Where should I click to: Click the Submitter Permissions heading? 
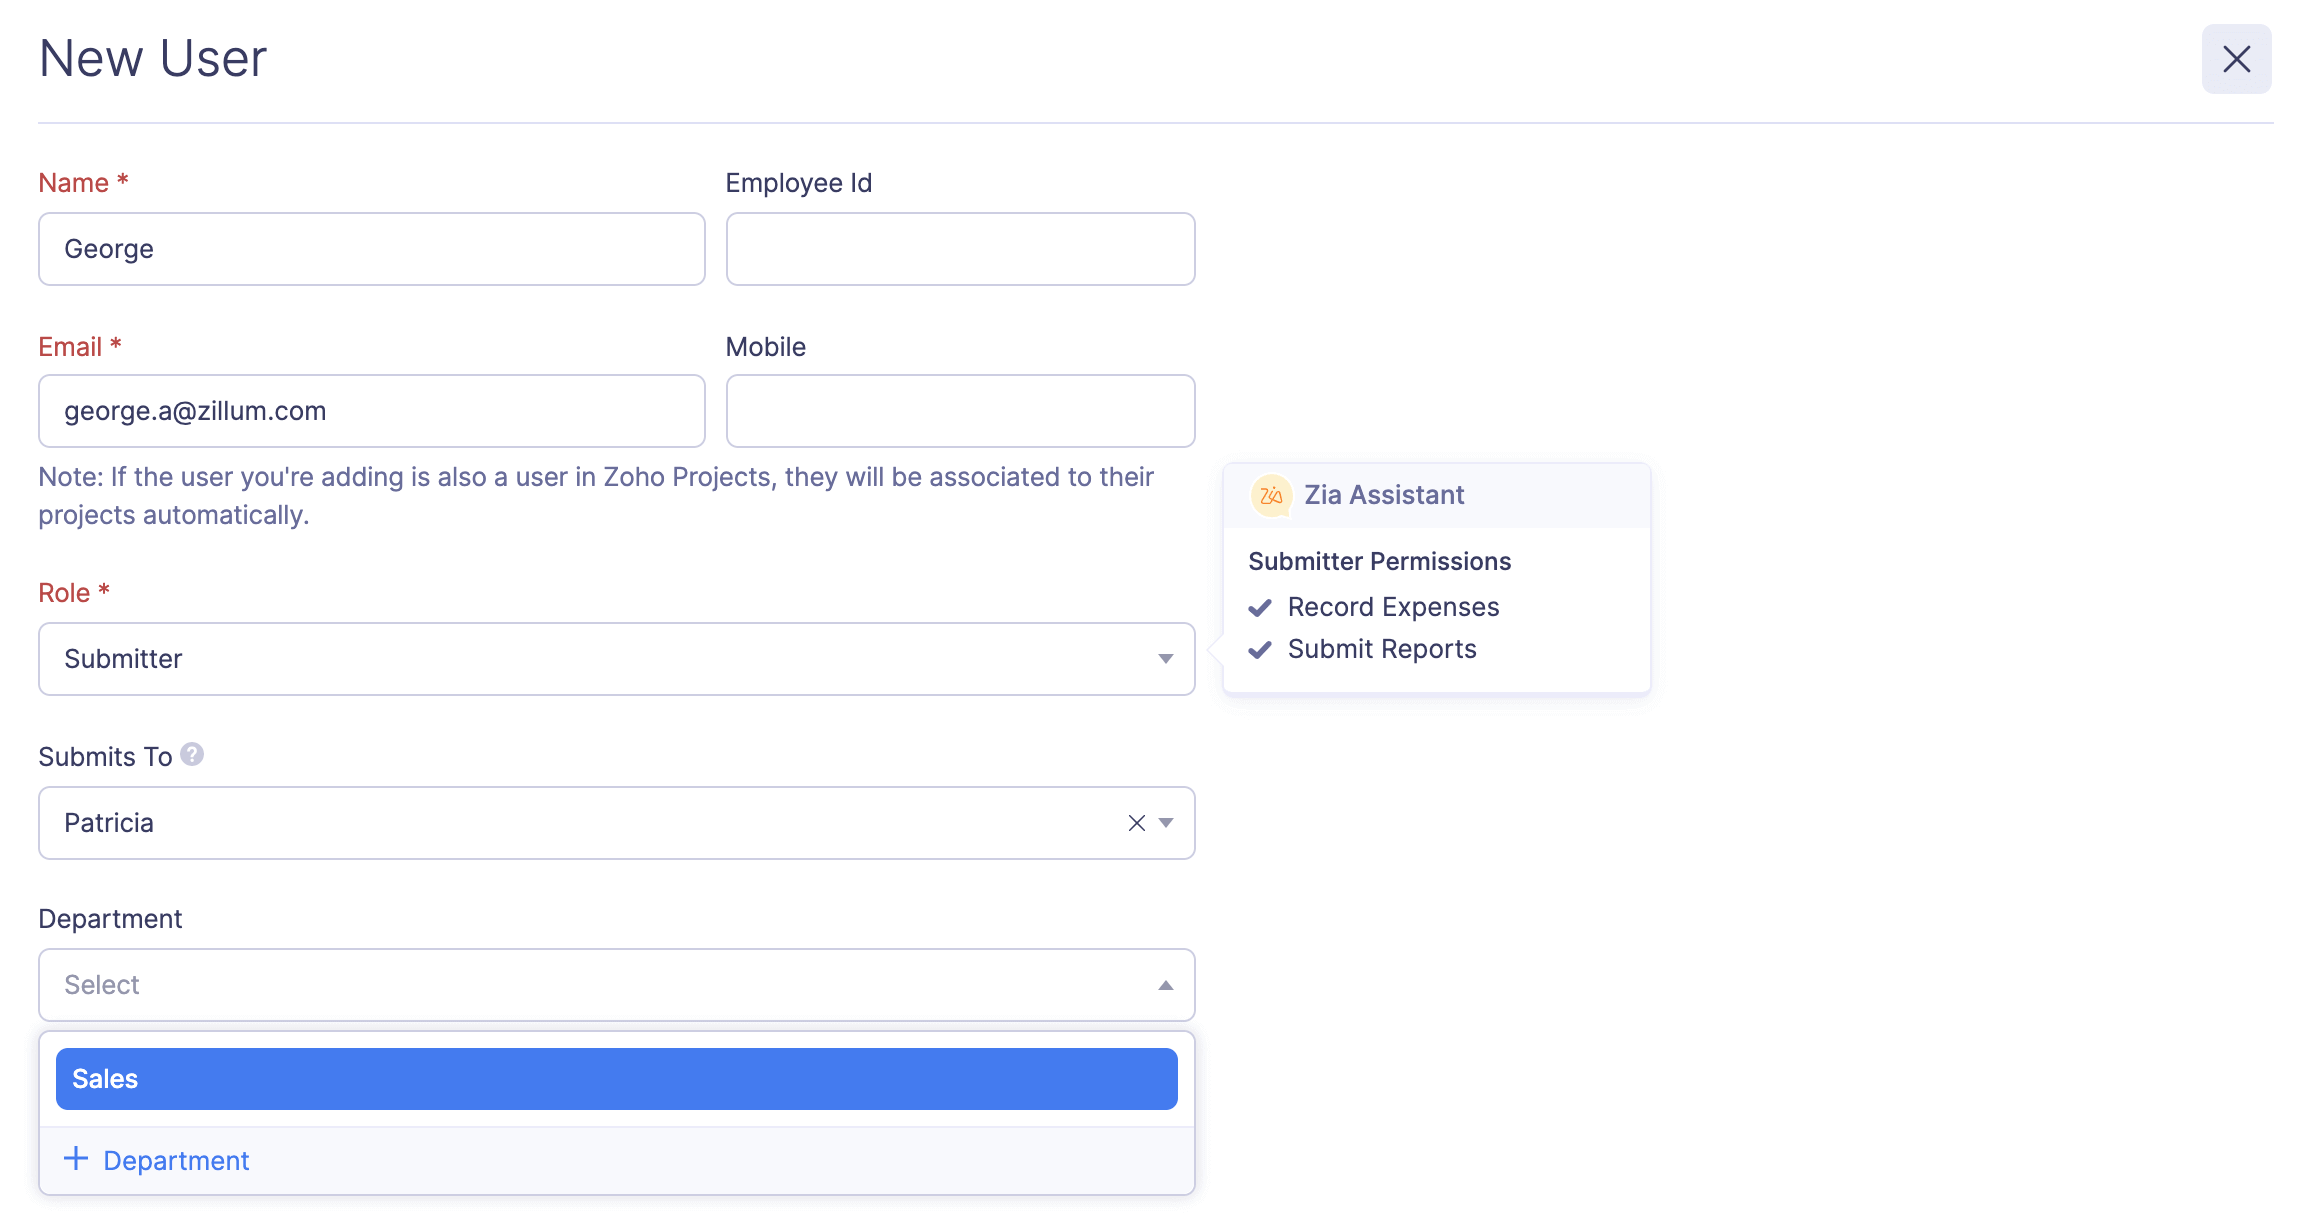click(1380, 561)
